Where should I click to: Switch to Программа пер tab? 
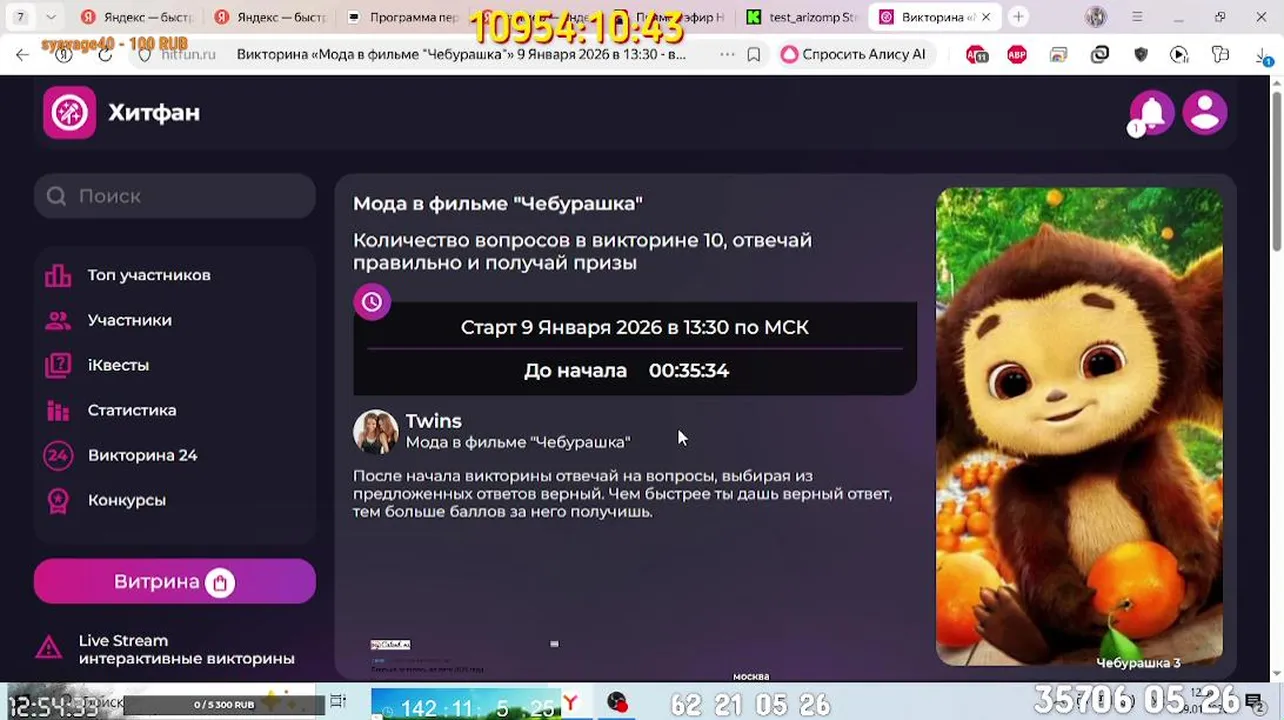click(x=403, y=17)
